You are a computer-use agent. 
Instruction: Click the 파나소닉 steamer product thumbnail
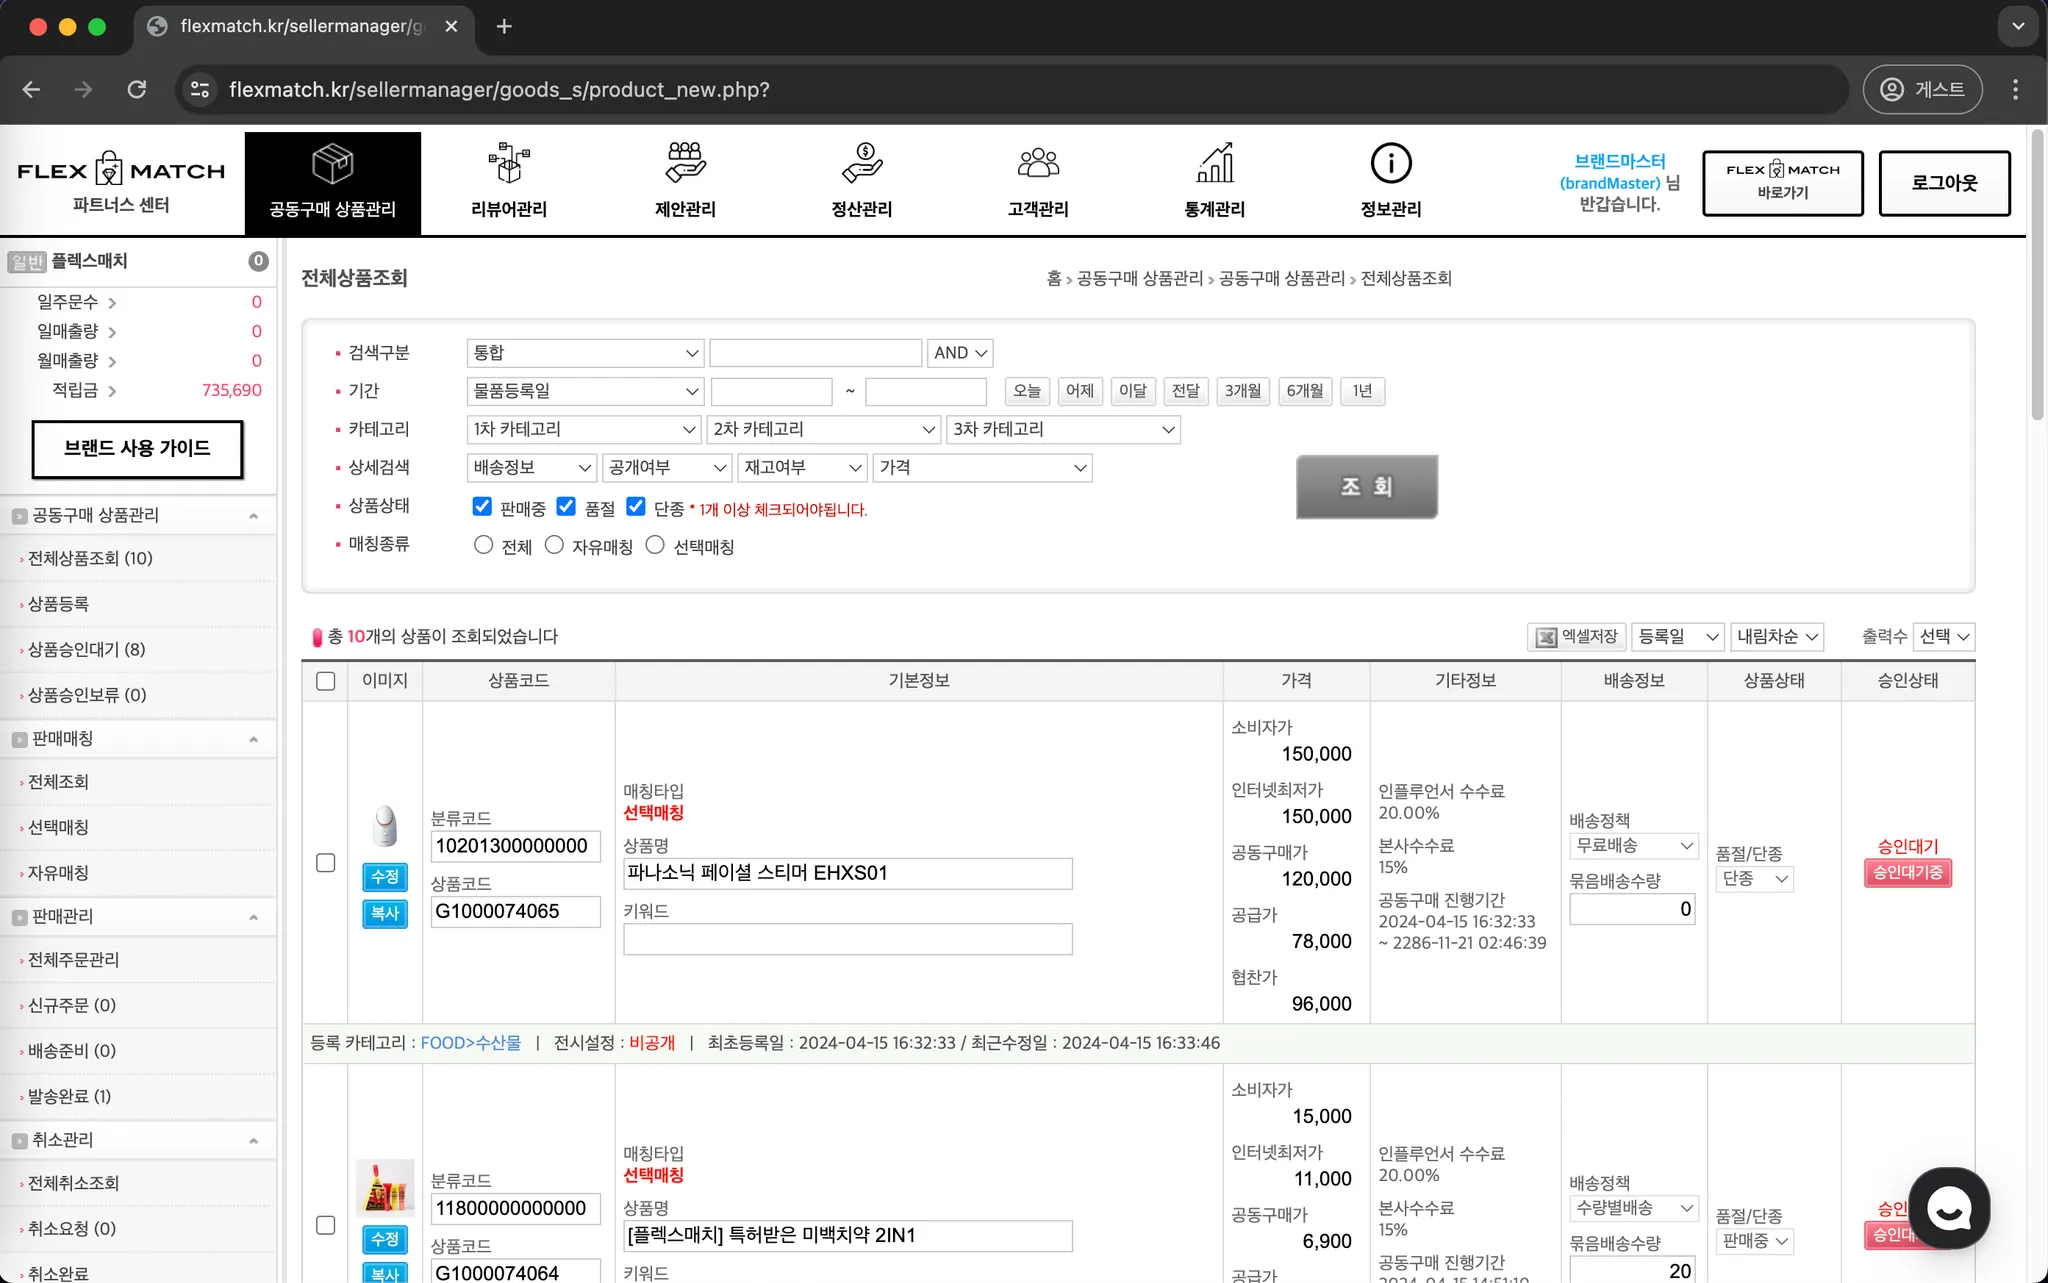pyautogui.click(x=385, y=827)
